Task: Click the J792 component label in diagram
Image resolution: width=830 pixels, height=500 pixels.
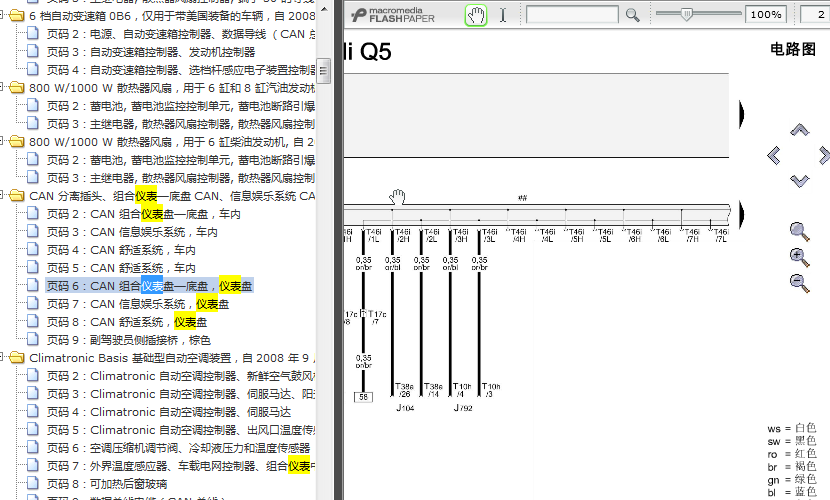Action: (463, 408)
